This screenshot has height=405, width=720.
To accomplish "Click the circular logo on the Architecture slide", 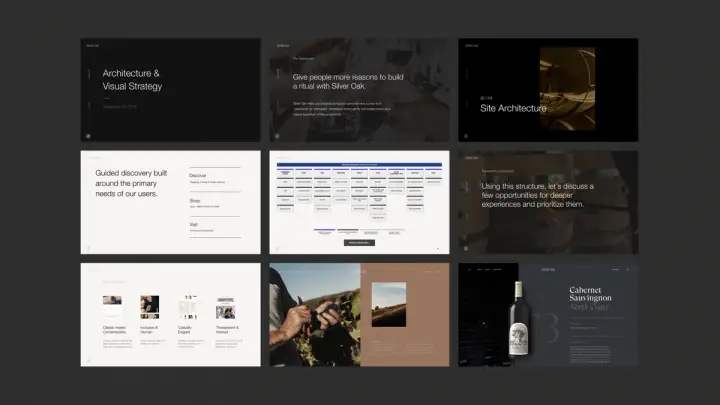I will coord(88,136).
